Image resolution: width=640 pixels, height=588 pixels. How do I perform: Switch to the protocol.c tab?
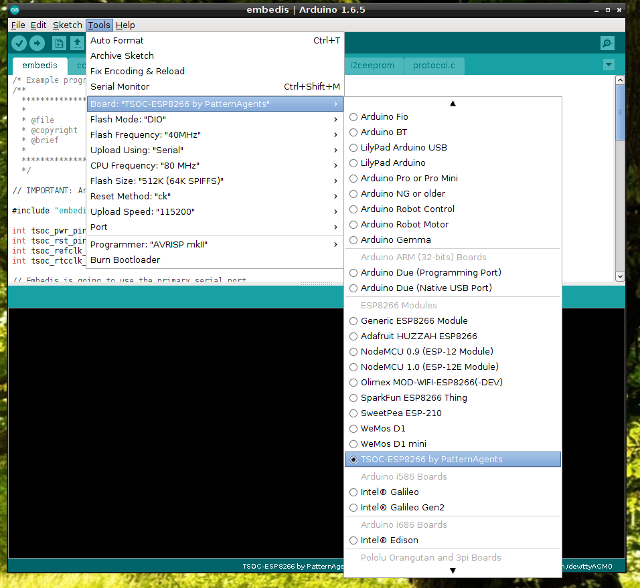click(434, 65)
